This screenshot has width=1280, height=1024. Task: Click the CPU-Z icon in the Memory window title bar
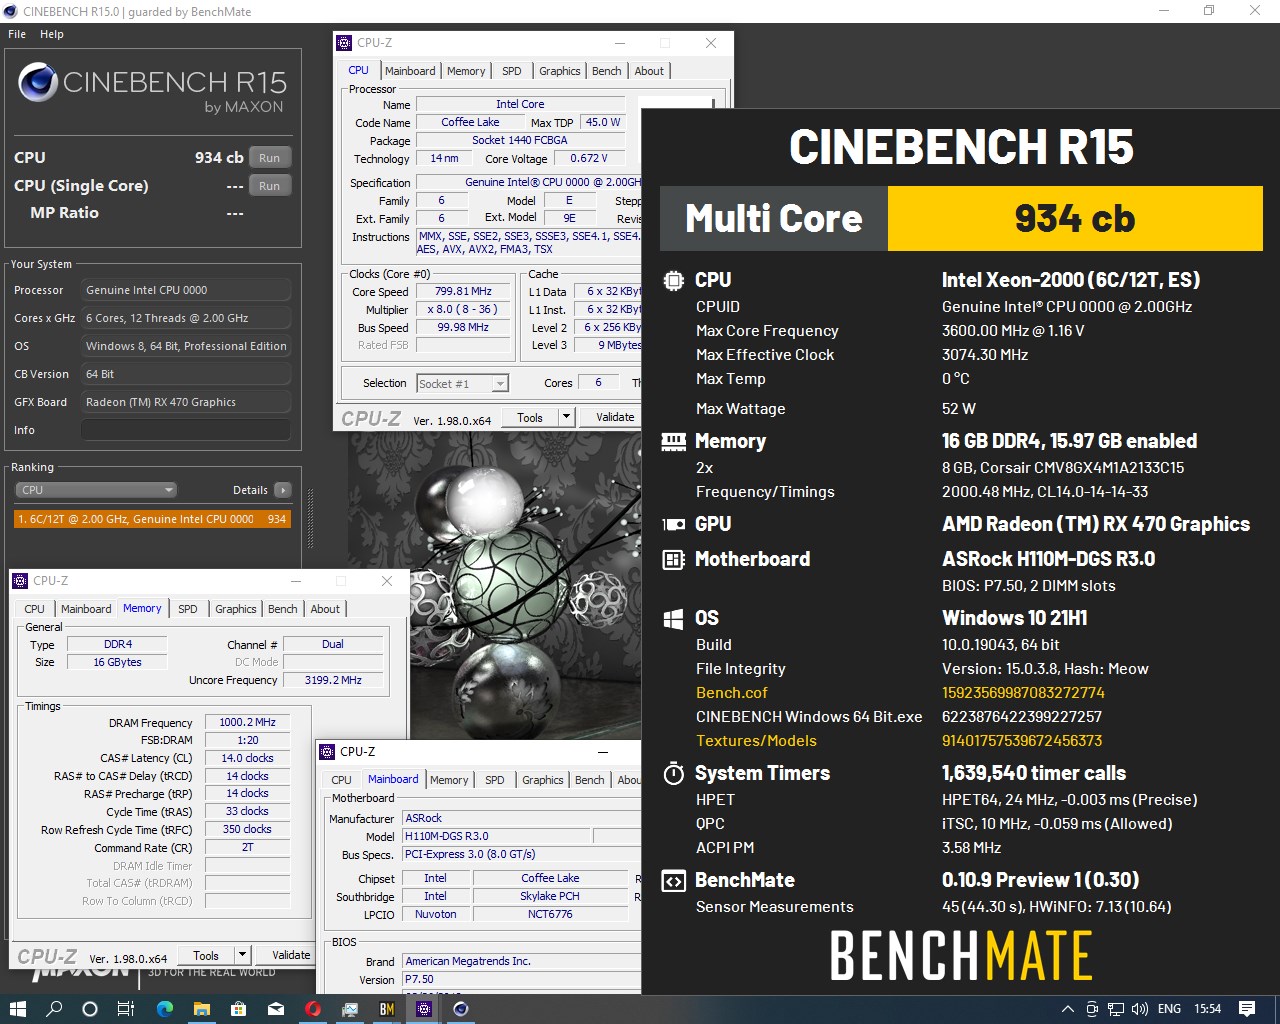click(20, 581)
